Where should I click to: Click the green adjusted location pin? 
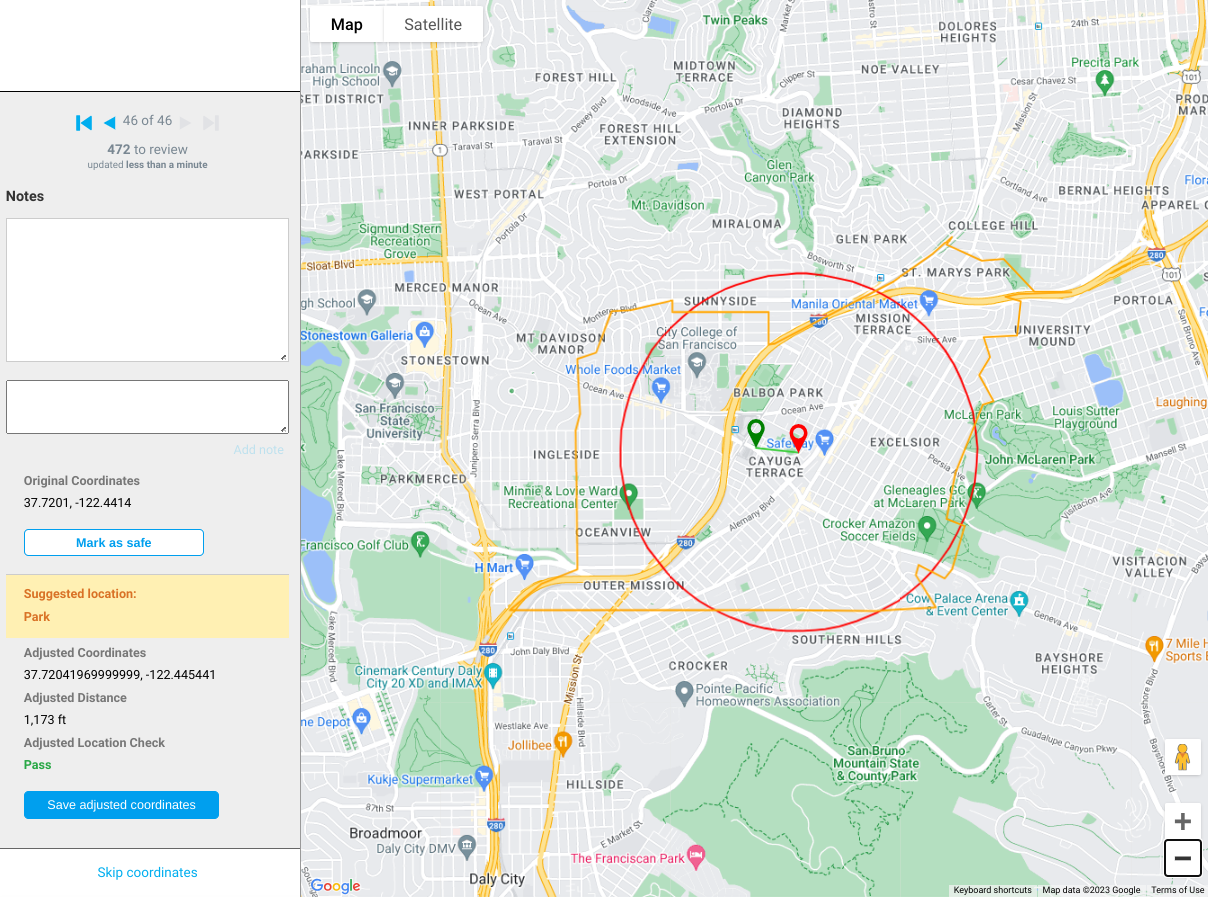click(x=755, y=432)
